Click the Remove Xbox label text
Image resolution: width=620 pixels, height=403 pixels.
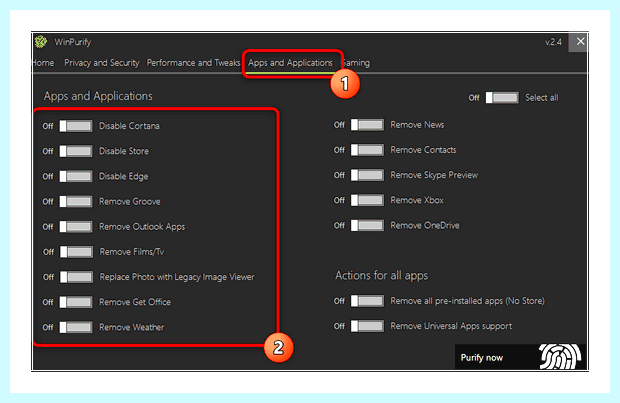pyautogui.click(x=417, y=200)
